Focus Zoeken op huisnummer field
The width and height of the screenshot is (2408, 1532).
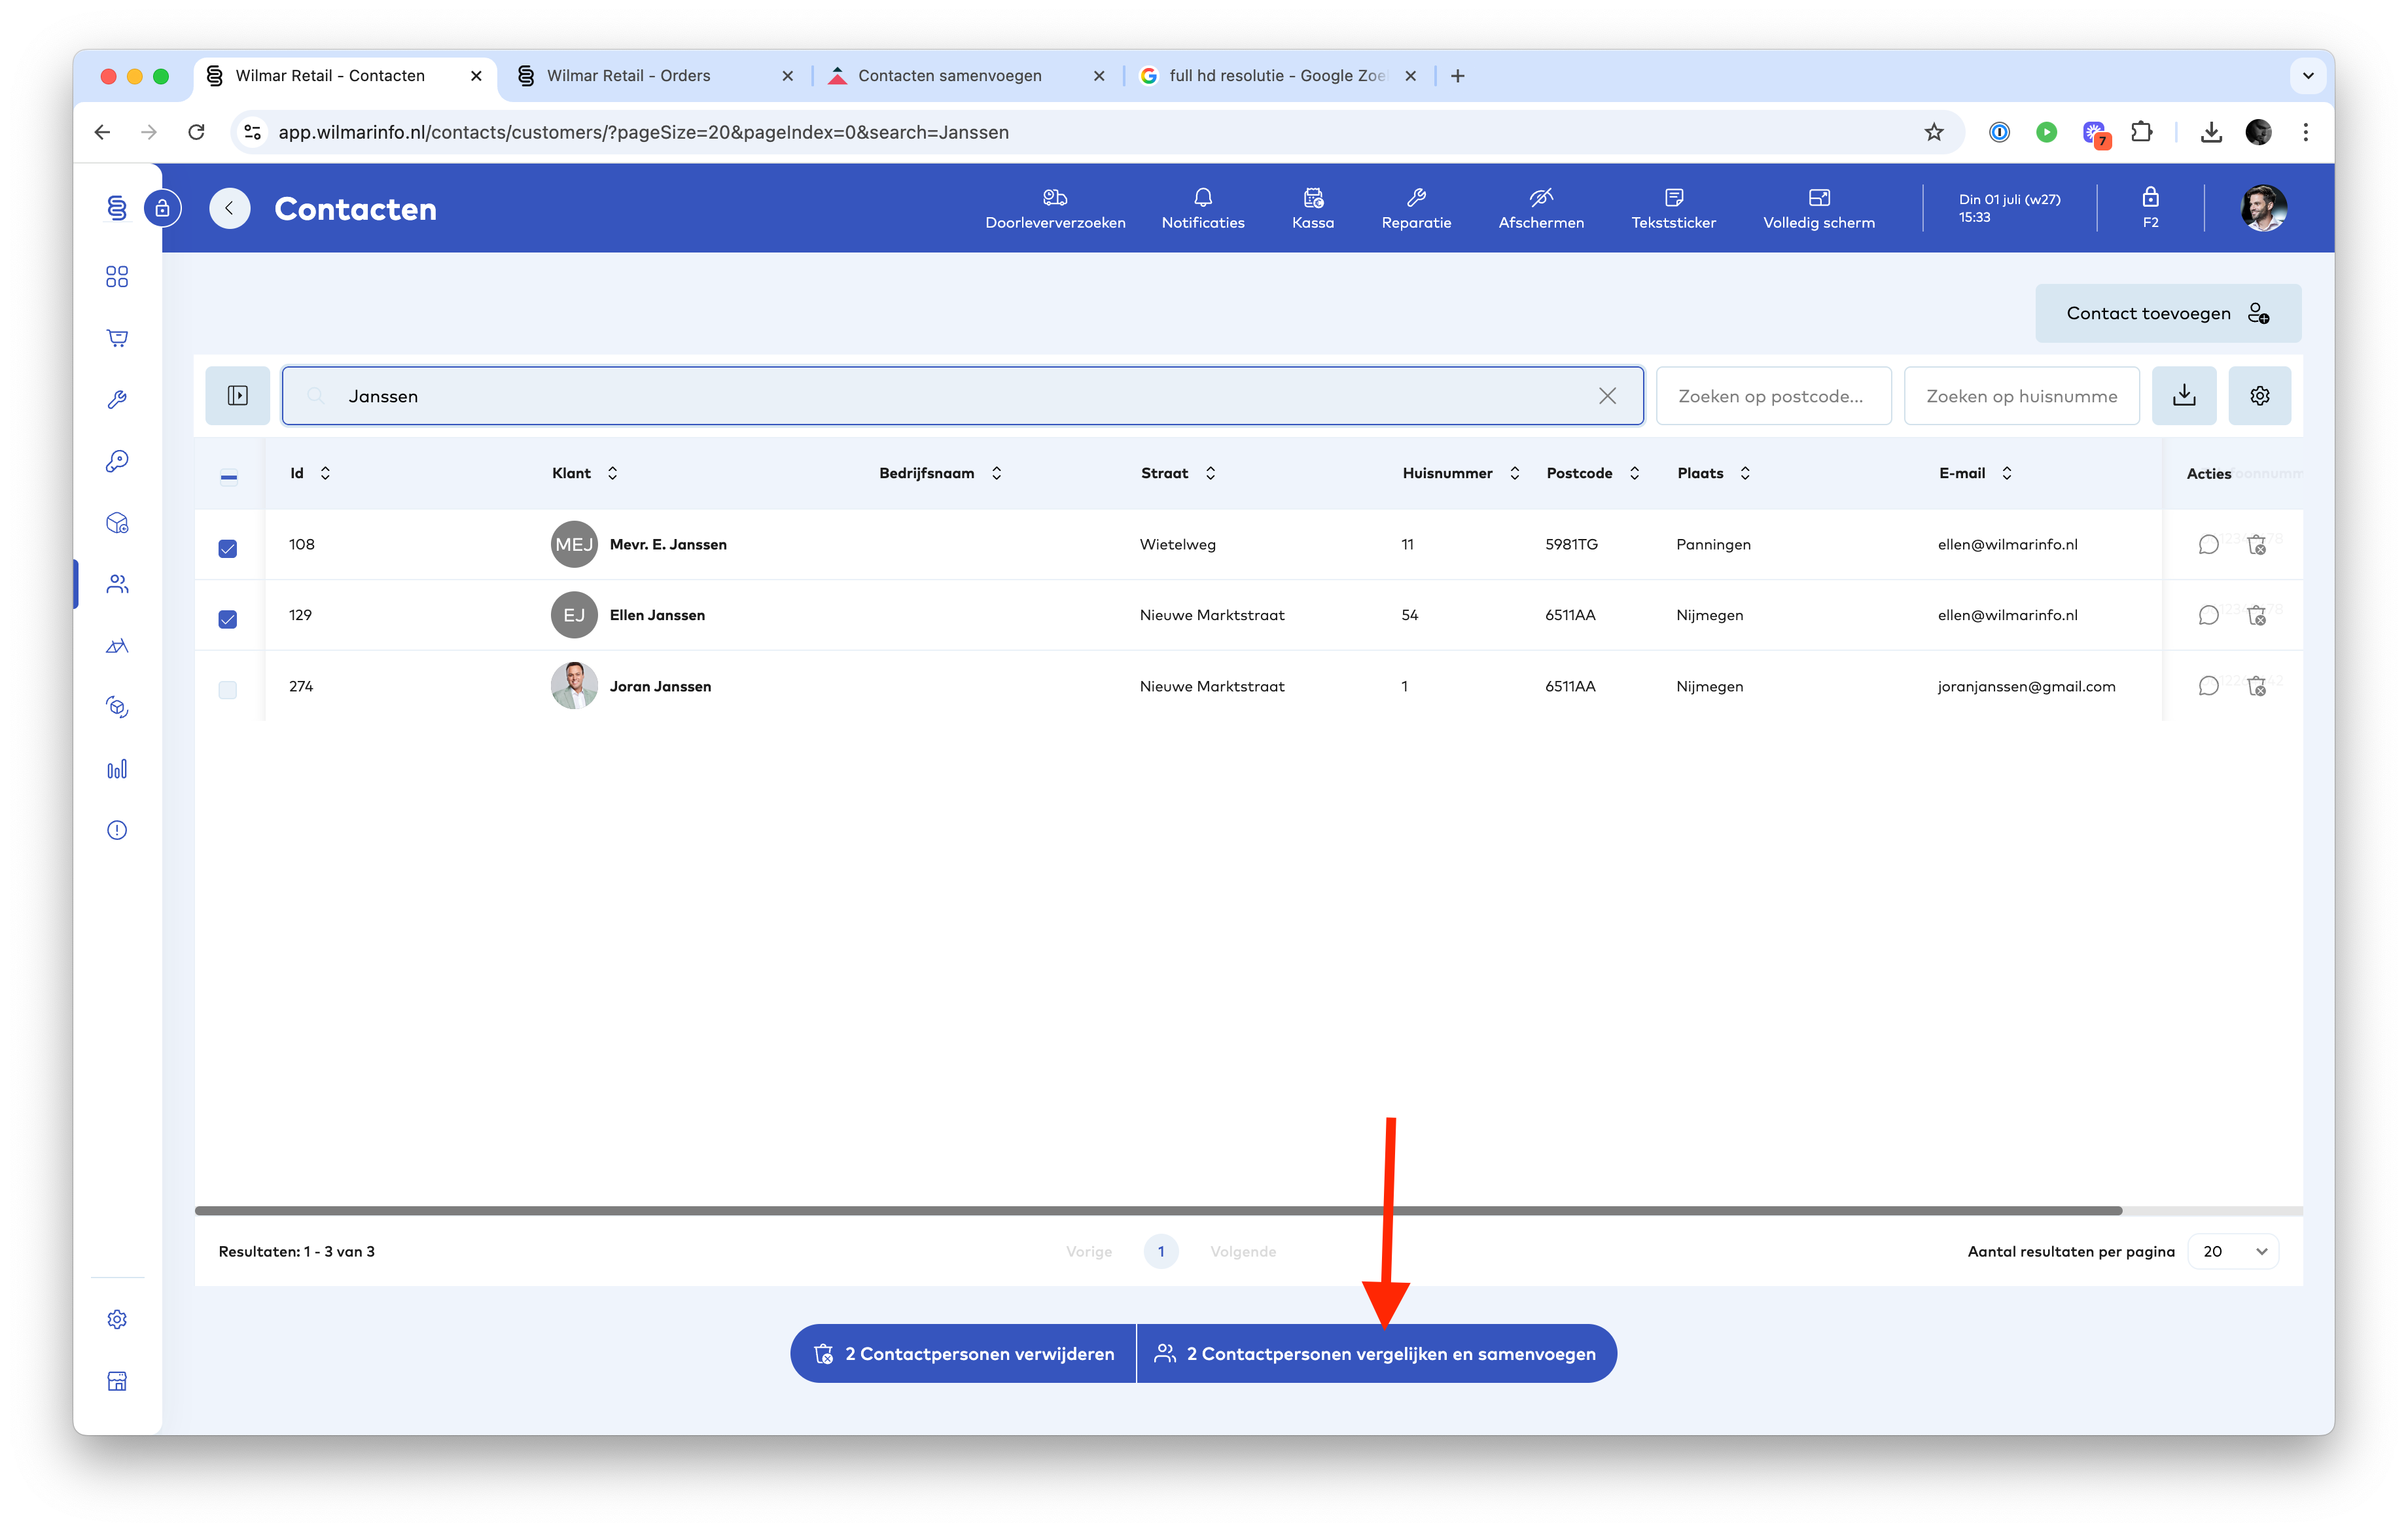pos(2021,396)
